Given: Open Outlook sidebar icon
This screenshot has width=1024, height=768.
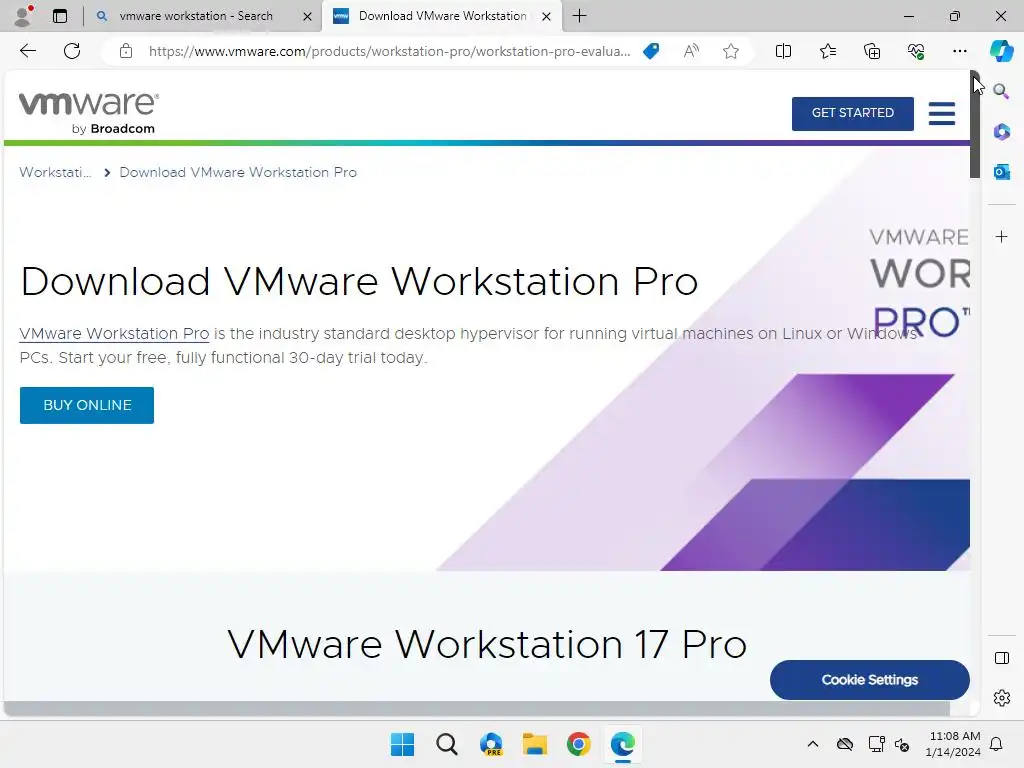Looking at the screenshot, I should 1001,172.
